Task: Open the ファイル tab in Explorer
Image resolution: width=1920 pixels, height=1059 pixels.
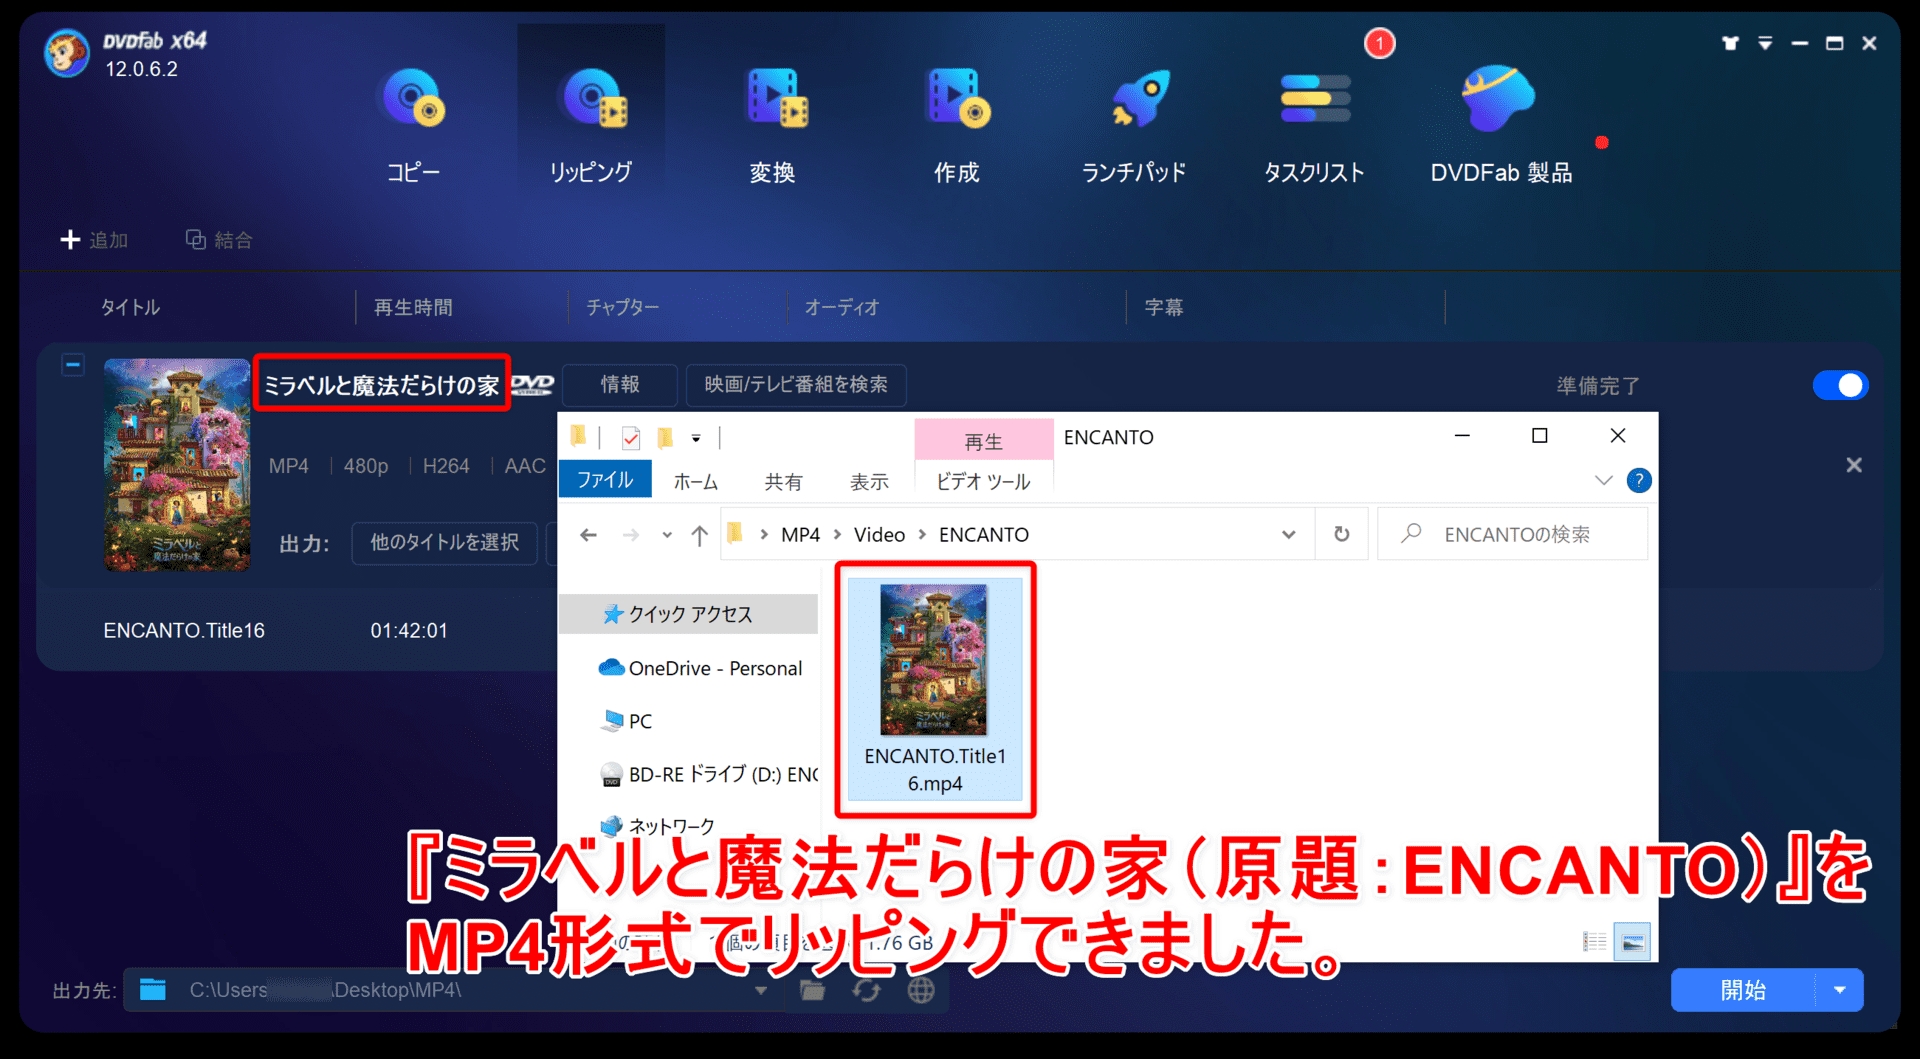Action: pos(605,480)
